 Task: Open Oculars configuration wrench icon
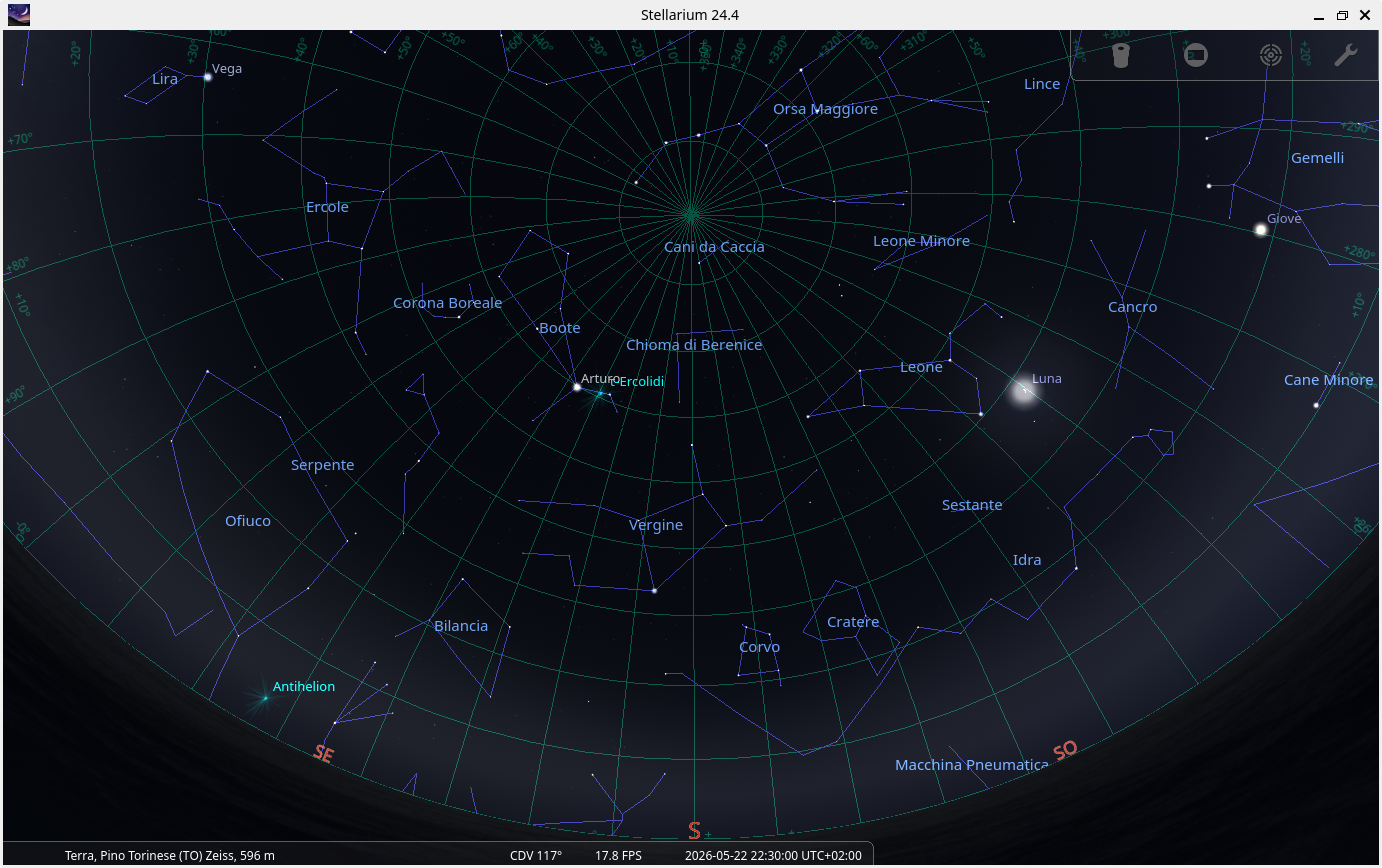1346,55
